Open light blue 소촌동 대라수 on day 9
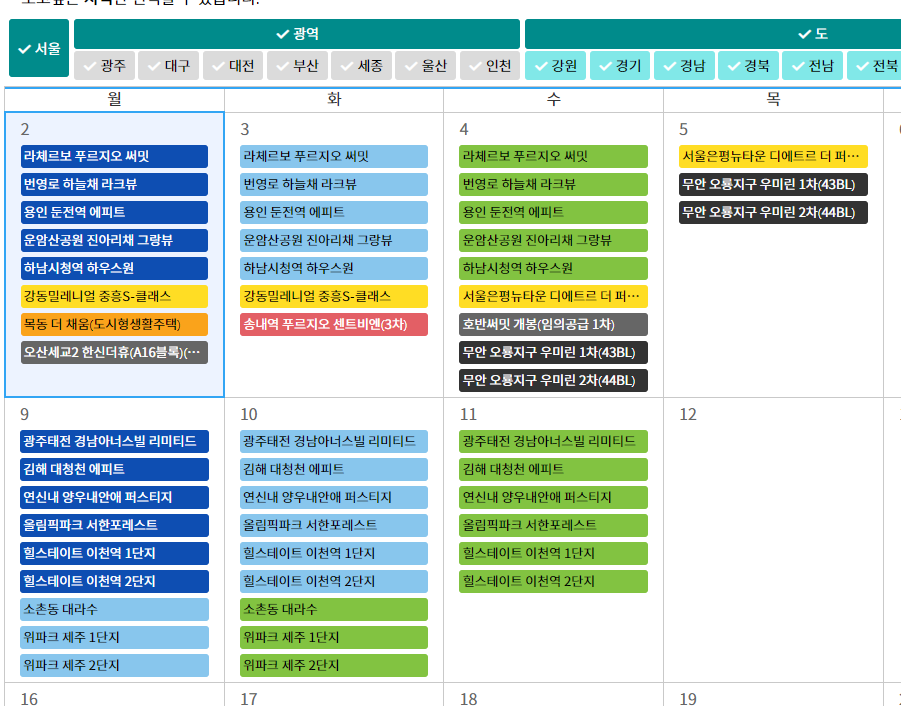 [114, 609]
